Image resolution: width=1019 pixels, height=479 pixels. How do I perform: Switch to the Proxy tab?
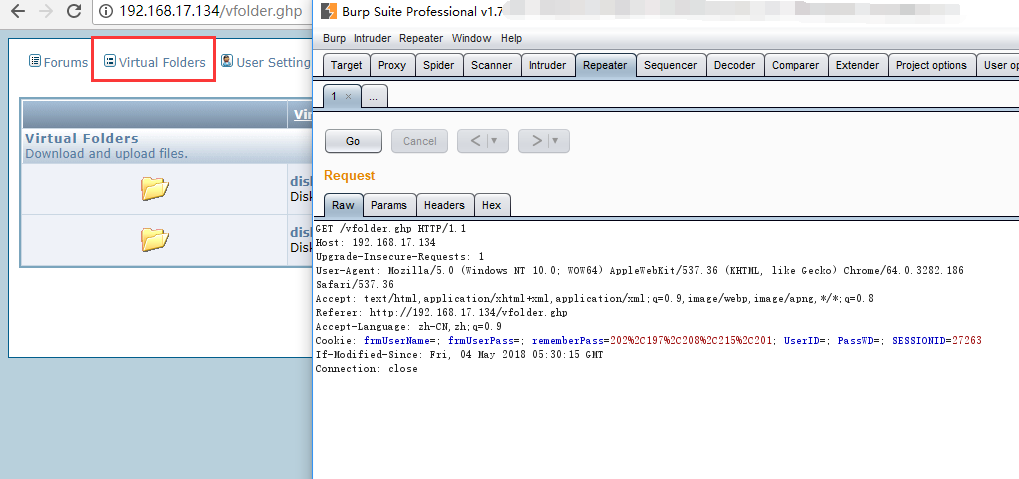click(392, 65)
